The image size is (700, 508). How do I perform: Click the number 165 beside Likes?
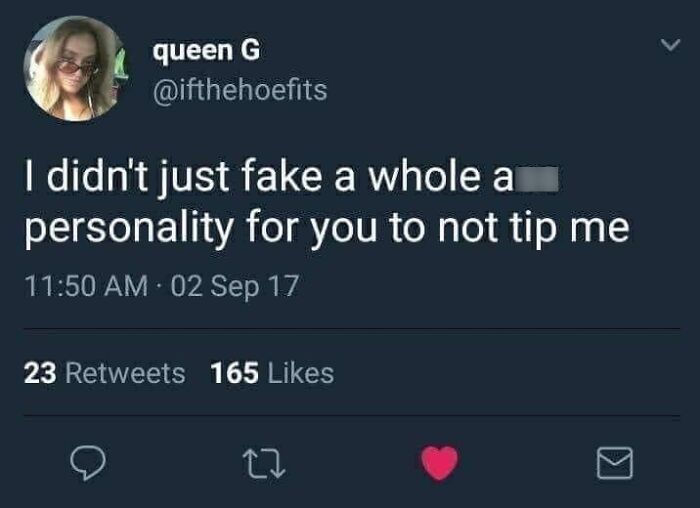click(235, 373)
